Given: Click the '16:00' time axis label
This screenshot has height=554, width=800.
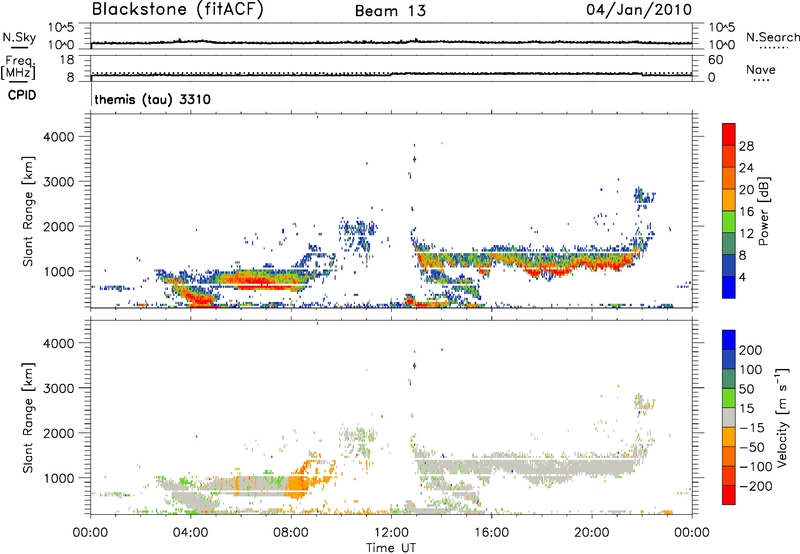Looking at the screenshot, I should pos(491,533).
